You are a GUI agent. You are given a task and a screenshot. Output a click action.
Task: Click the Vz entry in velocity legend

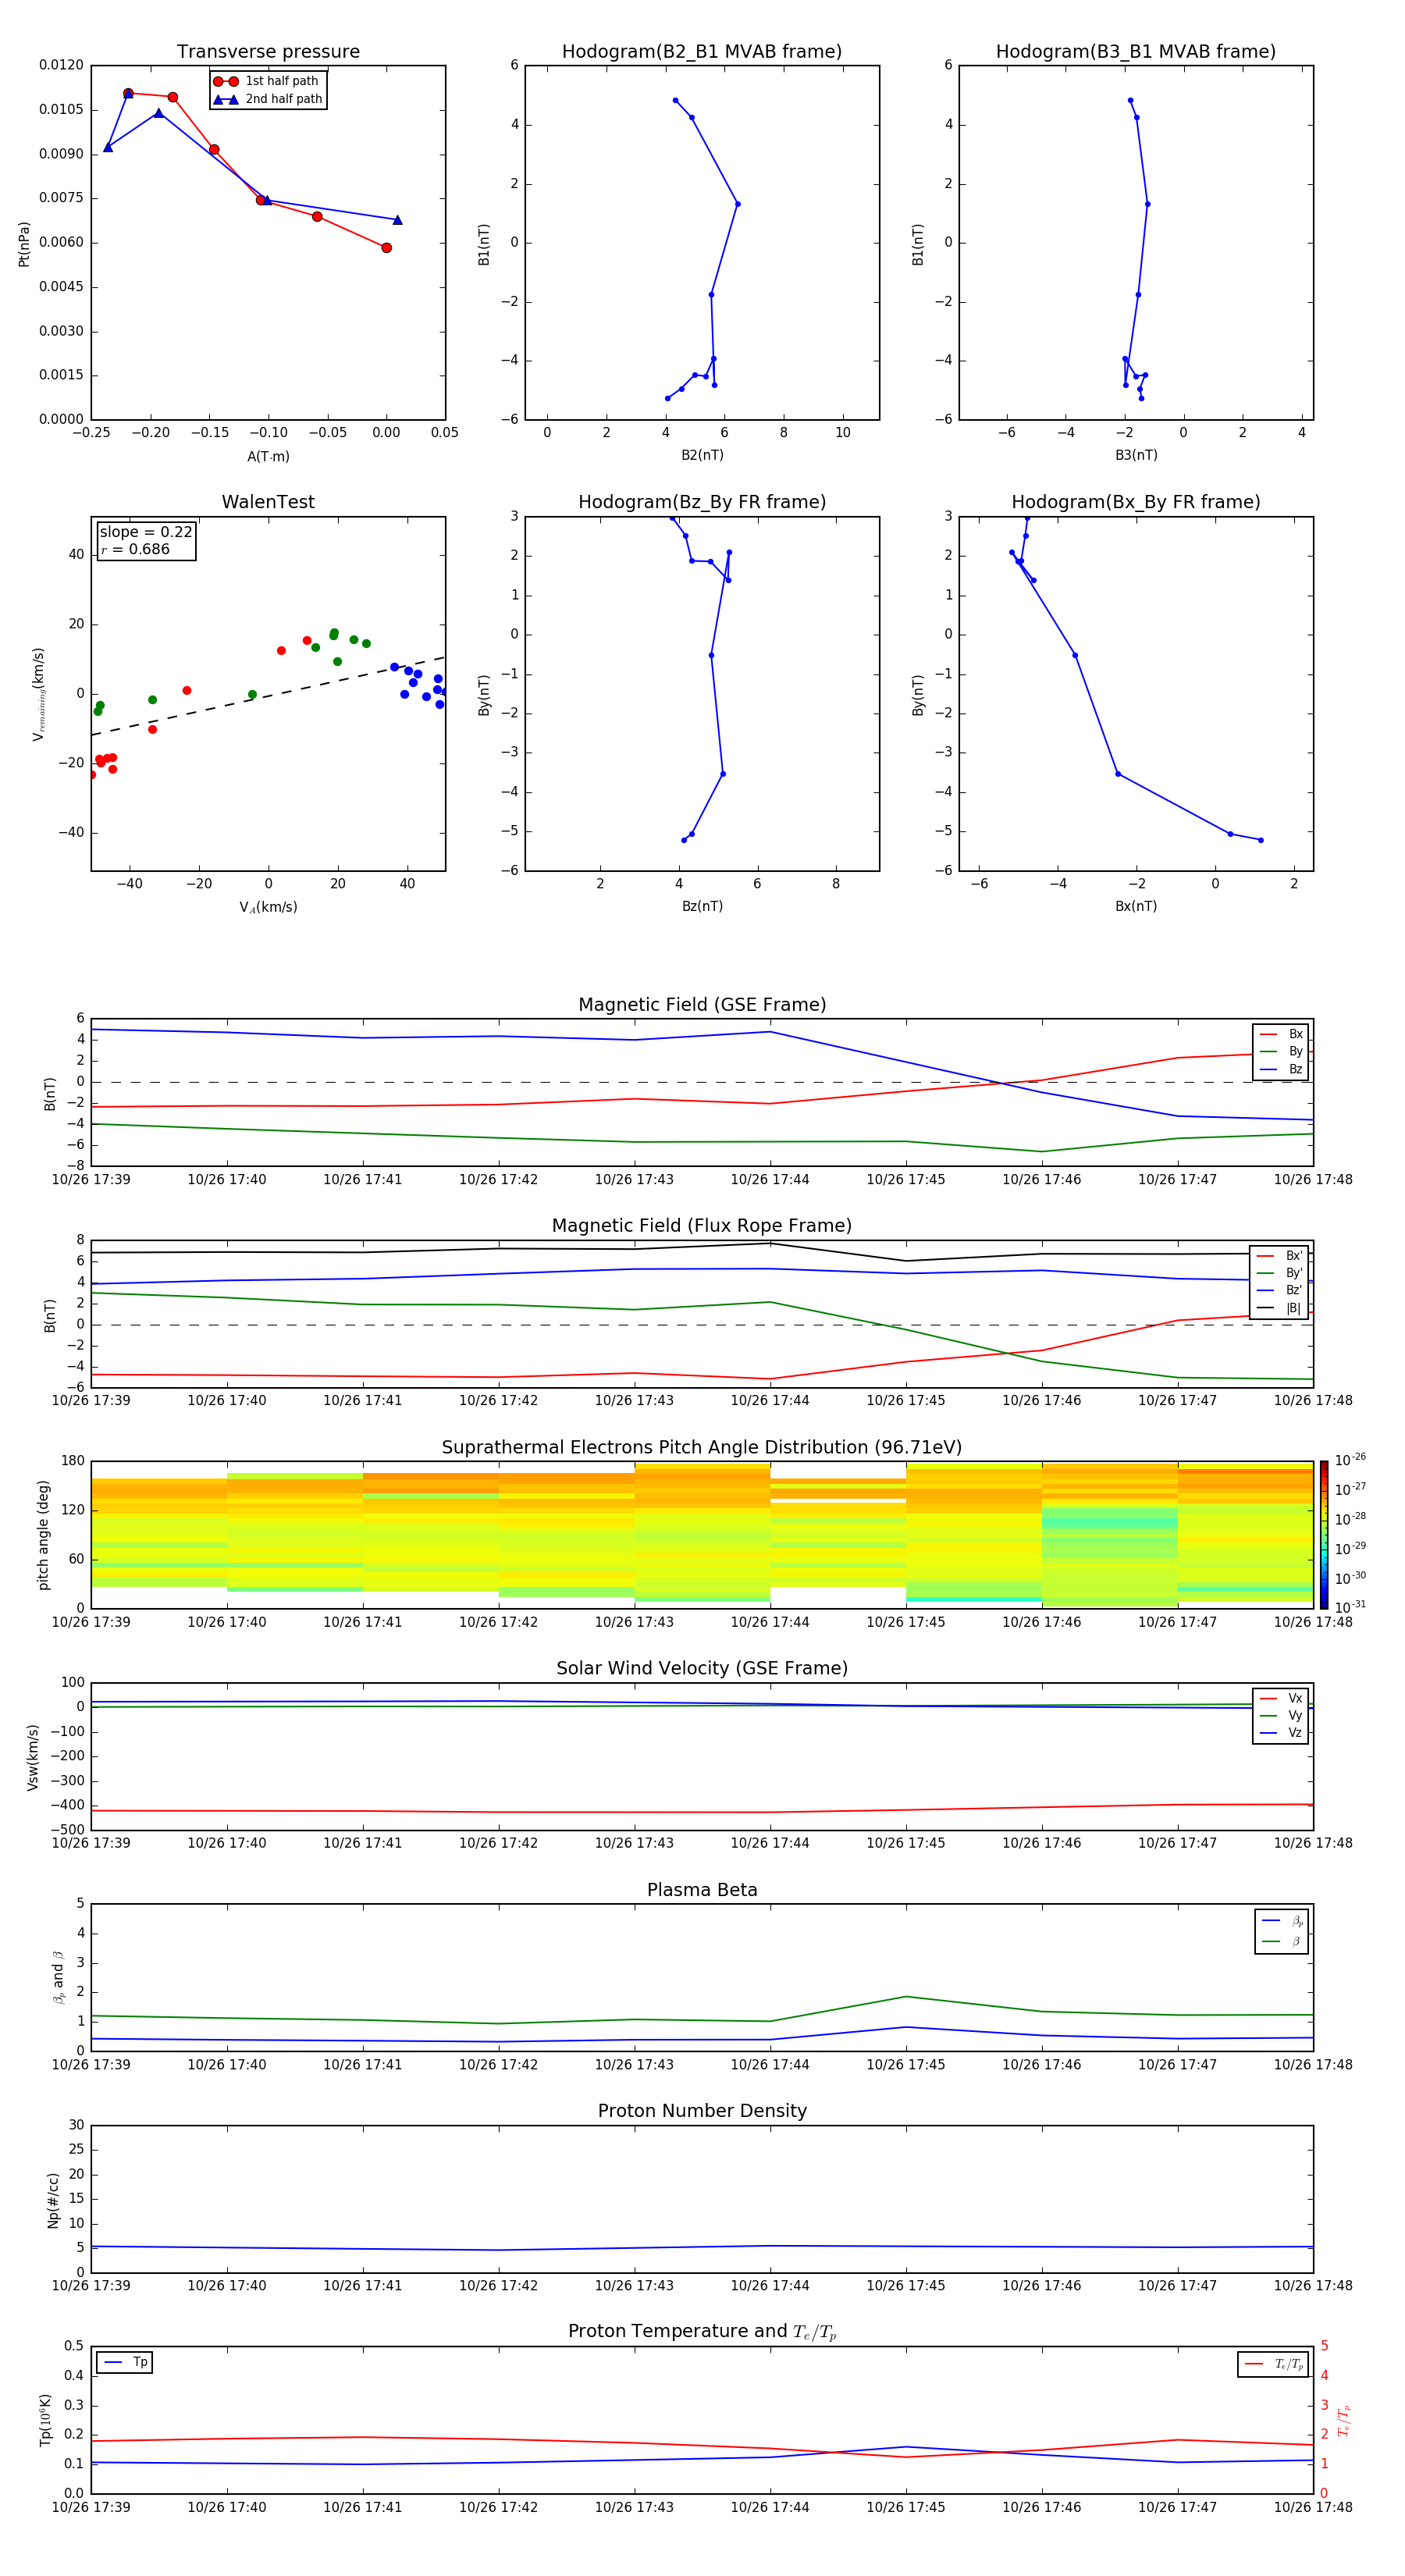point(1281,1733)
